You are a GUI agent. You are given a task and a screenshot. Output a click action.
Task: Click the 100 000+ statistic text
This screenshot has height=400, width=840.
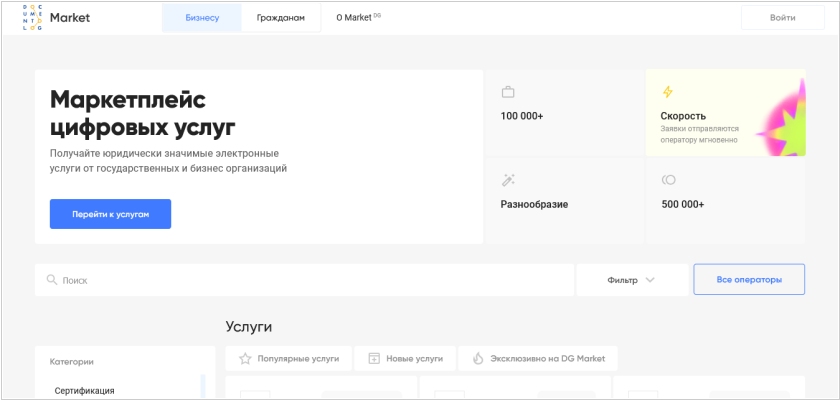tap(522, 116)
